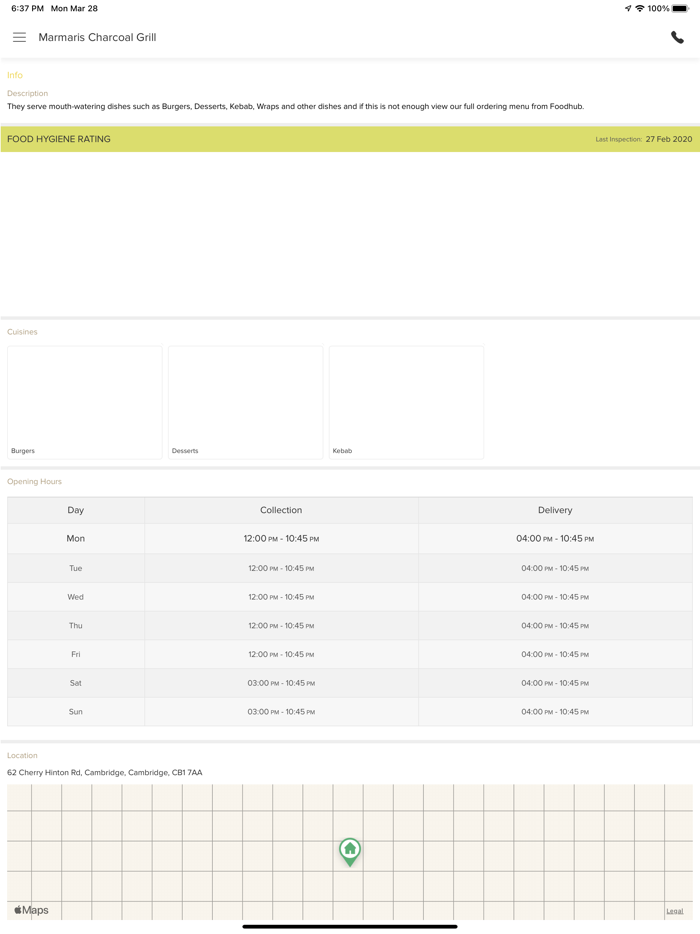Open the hamburger menu
This screenshot has height=934, width=700.
(x=19, y=37)
